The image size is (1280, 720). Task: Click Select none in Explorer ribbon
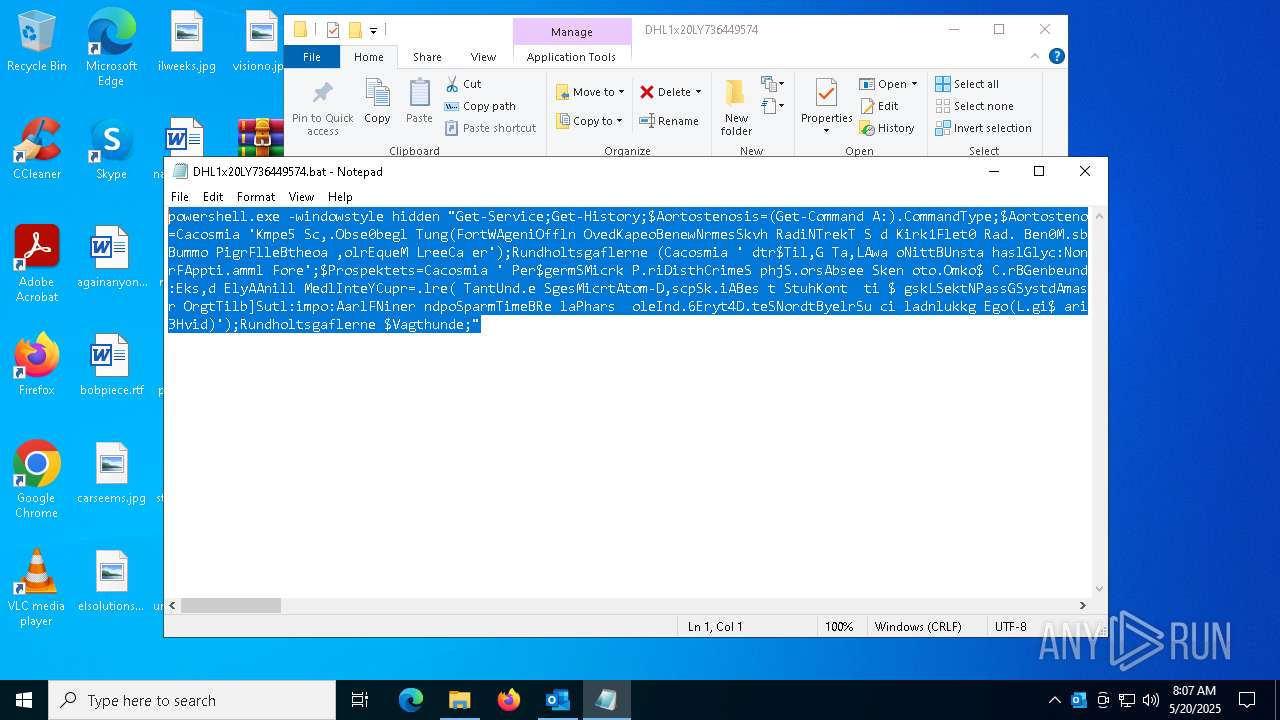pyautogui.click(x=974, y=106)
